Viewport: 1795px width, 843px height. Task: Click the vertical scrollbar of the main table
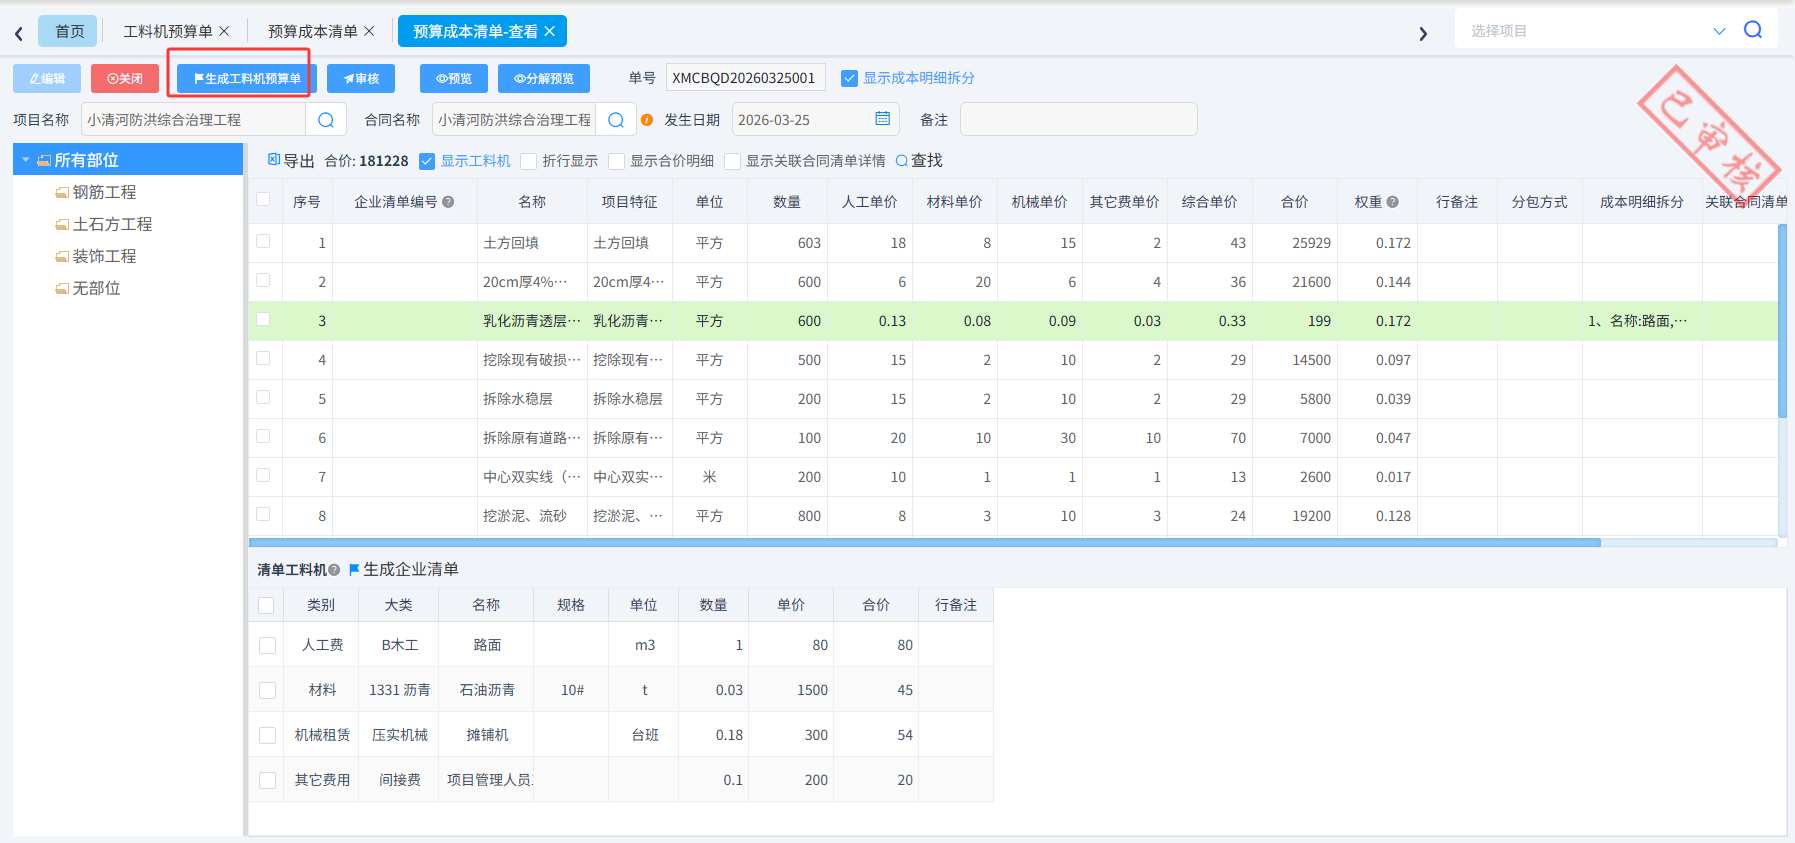[x=1782, y=320]
